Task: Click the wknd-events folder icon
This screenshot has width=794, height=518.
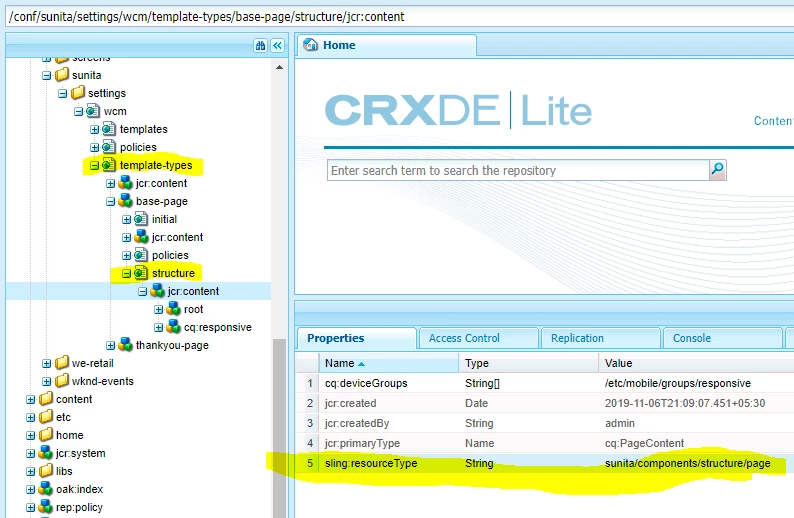Action: click(62, 381)
